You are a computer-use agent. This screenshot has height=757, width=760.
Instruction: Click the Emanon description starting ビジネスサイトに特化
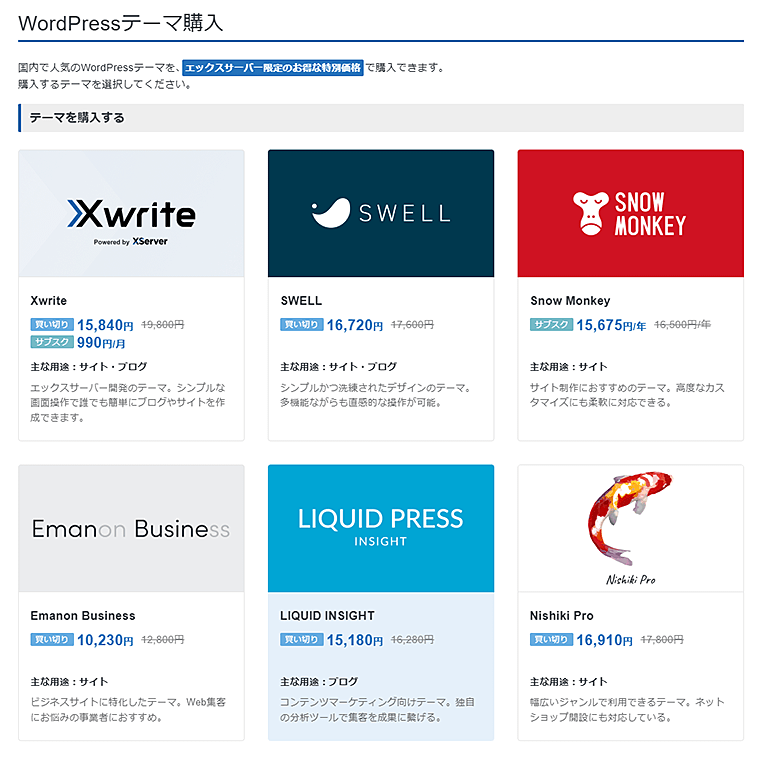(x=128, y=710)
